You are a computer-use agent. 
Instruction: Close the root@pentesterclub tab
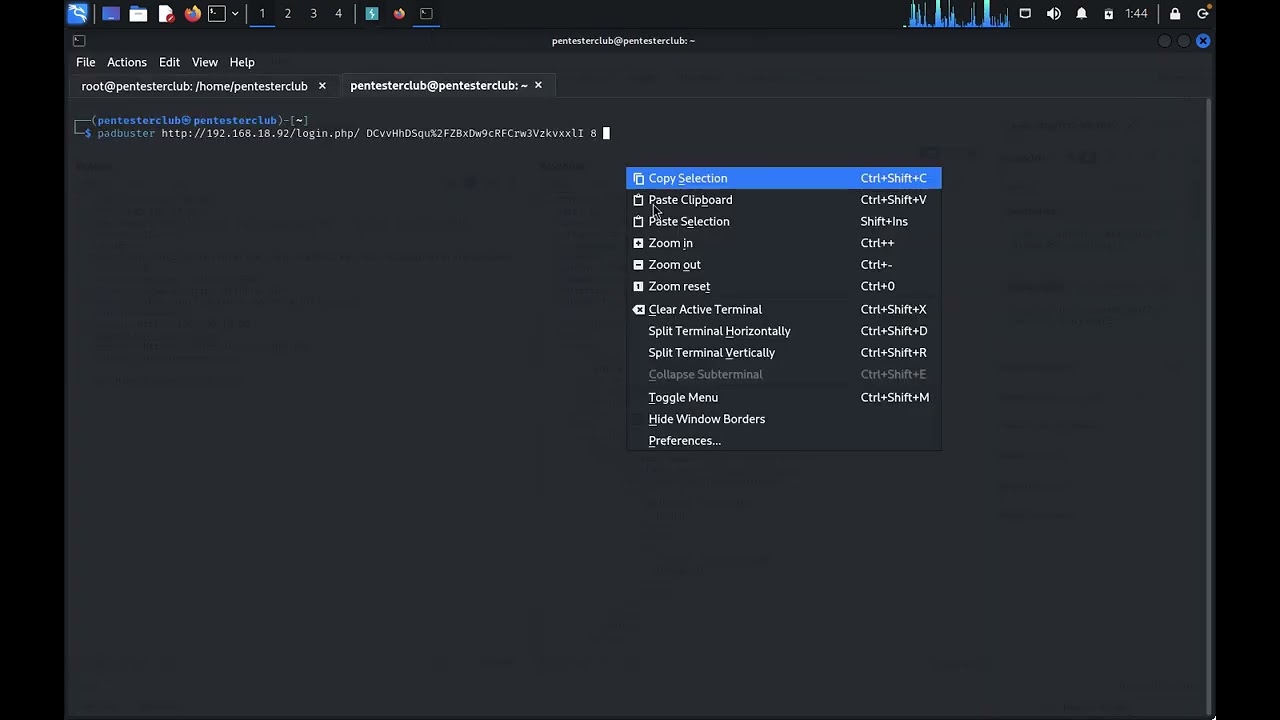click(322, 86)
